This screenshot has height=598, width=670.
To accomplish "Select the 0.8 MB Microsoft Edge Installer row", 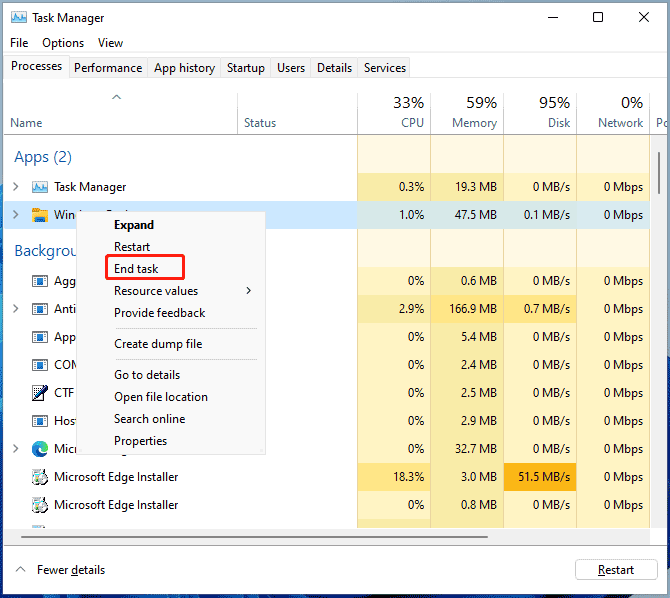I will click(x=327, y=505).
